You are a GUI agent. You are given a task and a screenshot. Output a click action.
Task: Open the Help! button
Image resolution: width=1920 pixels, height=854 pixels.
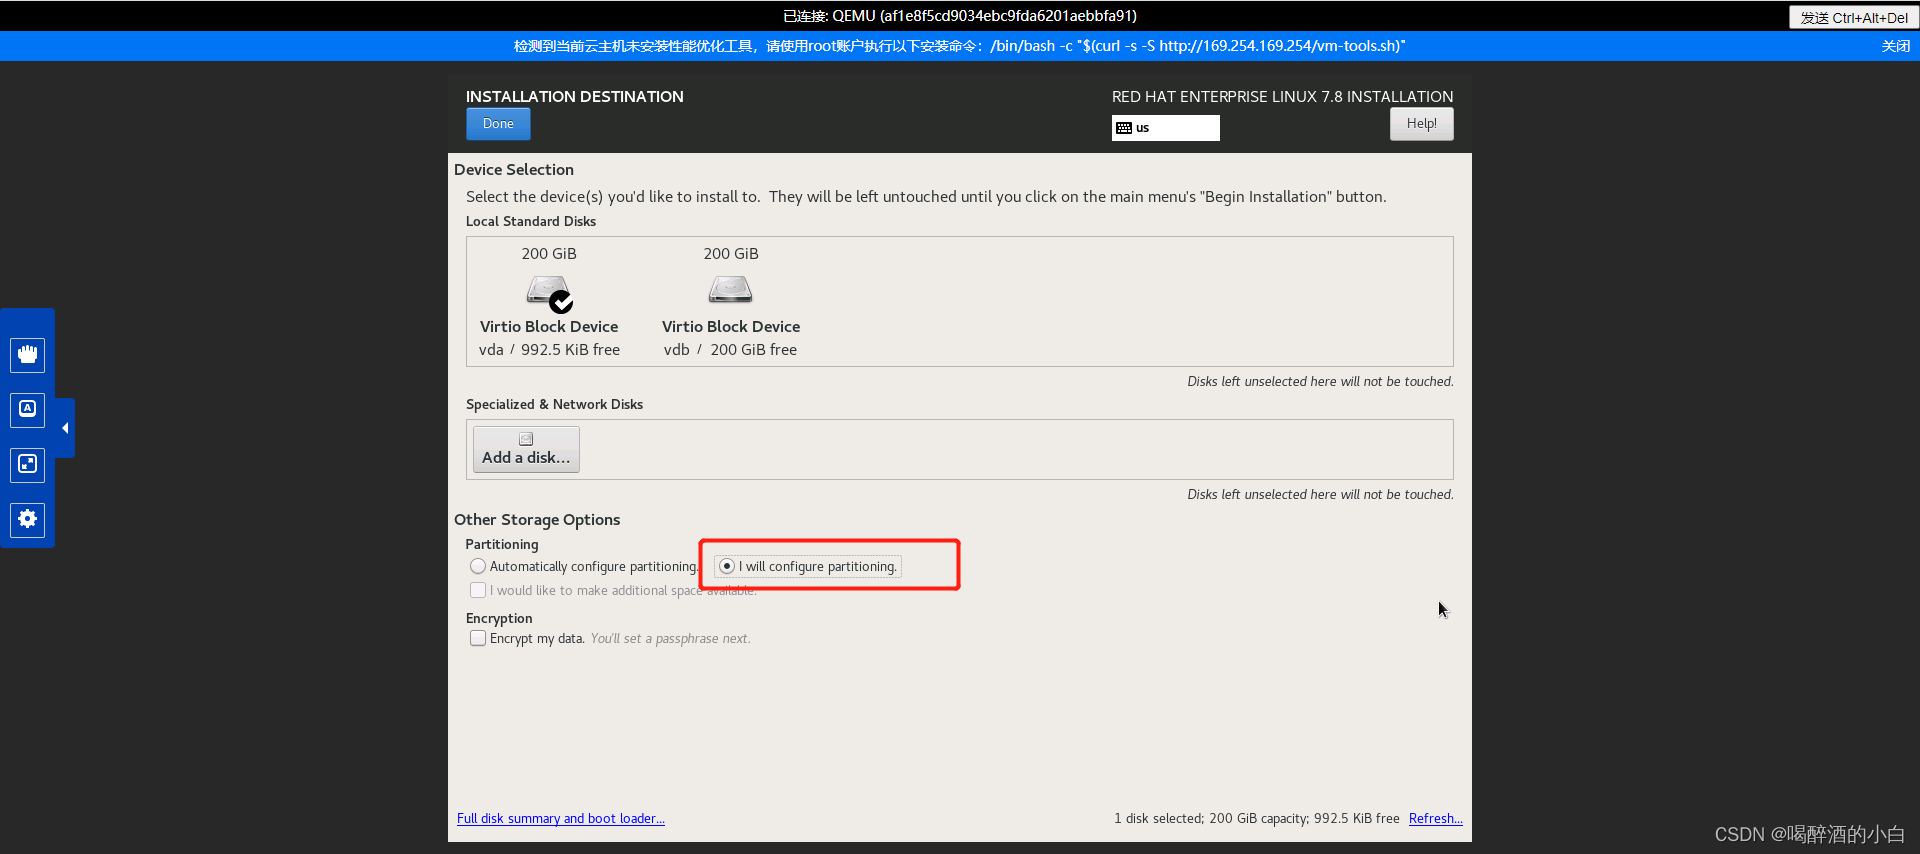1421,124
